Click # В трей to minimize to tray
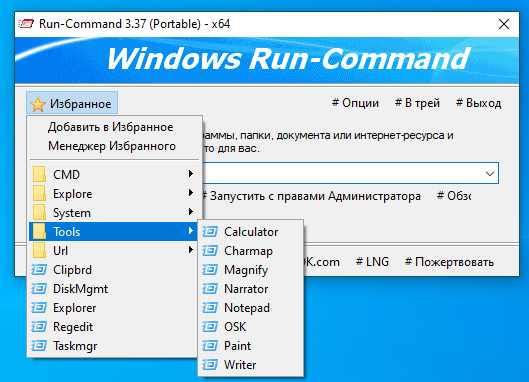 pos(417,103)
